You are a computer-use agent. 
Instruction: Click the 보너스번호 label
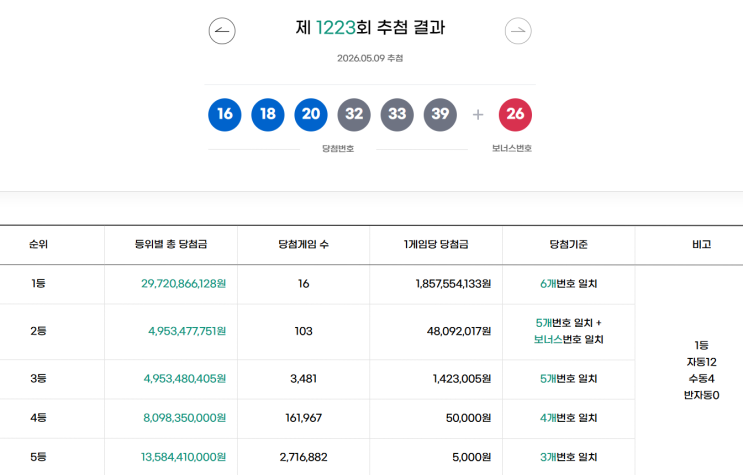click(512, 148)
